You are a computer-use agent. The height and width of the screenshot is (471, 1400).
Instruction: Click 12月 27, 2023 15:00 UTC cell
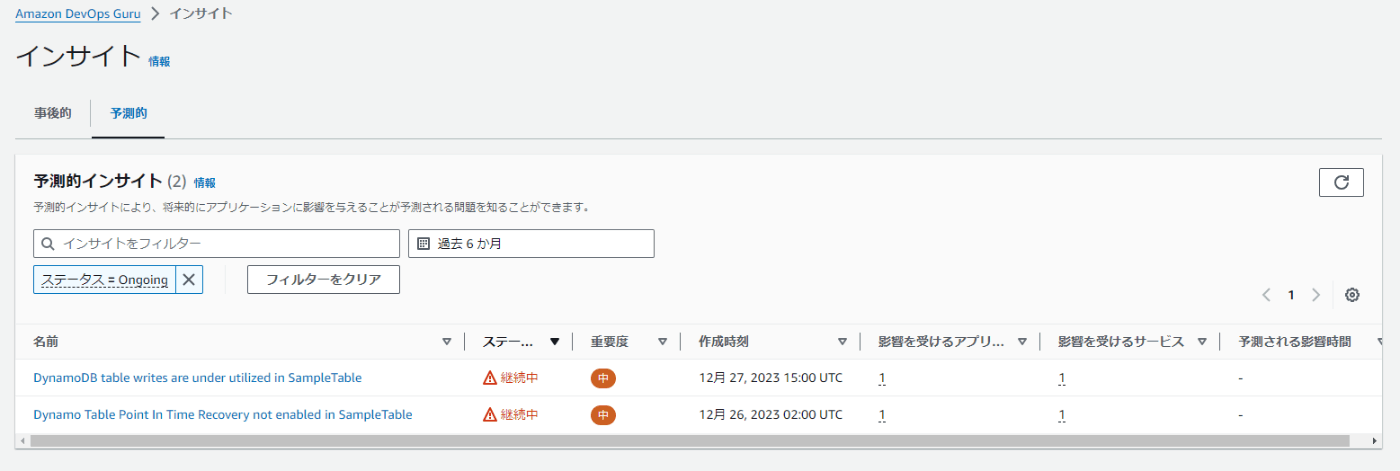(x=770, y=378)
